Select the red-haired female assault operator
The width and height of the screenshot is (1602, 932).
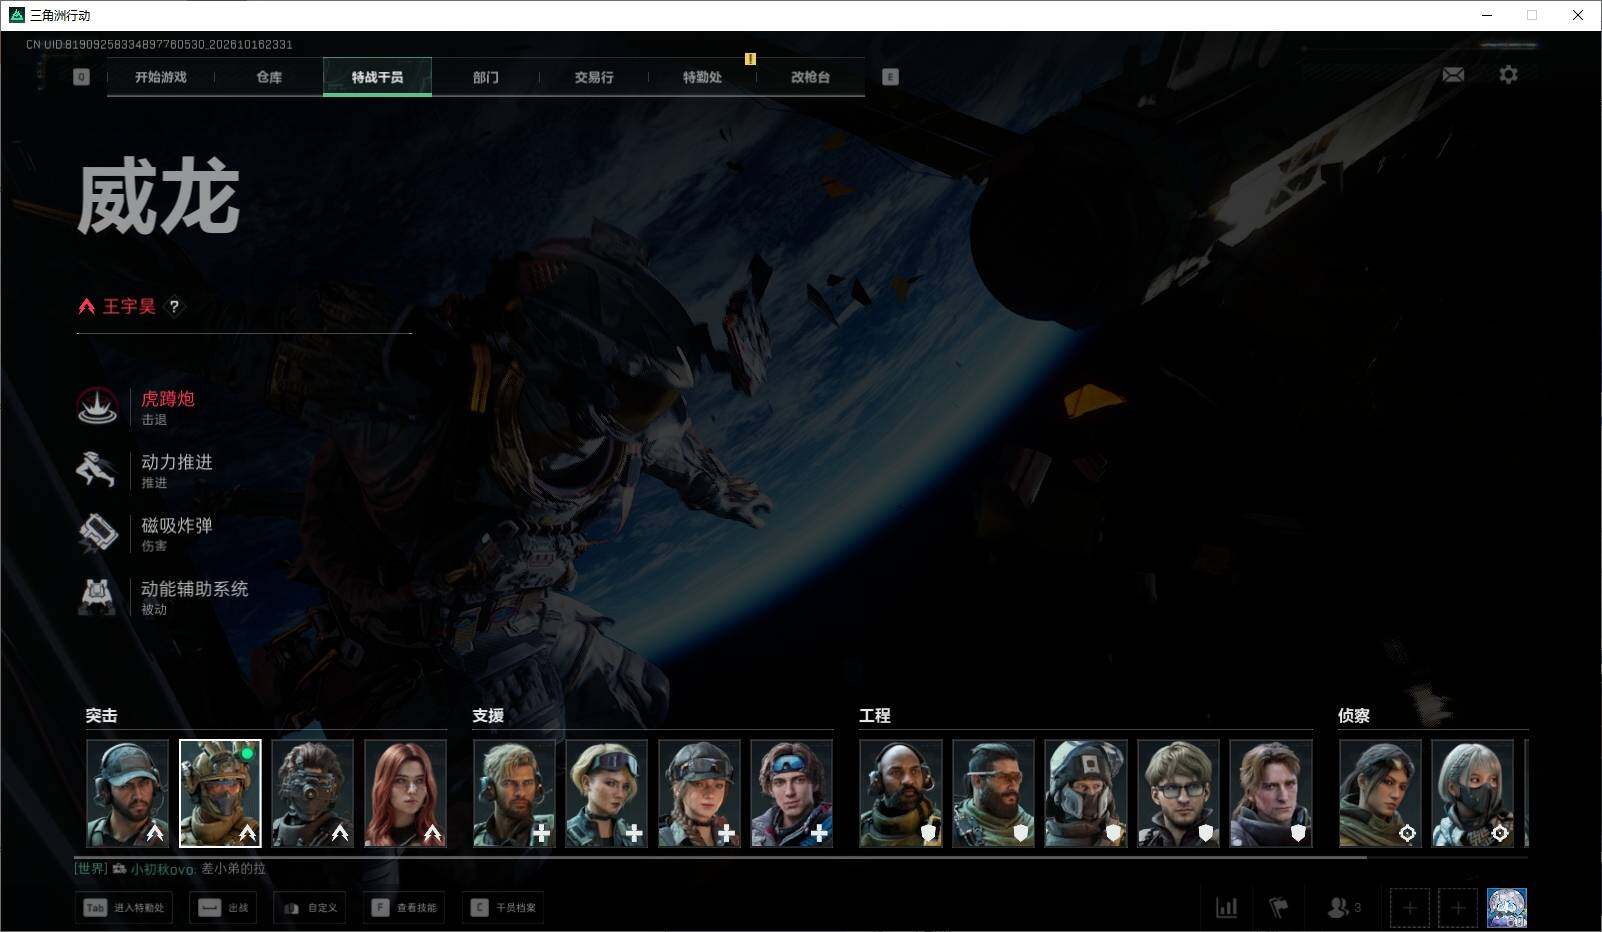405,793
